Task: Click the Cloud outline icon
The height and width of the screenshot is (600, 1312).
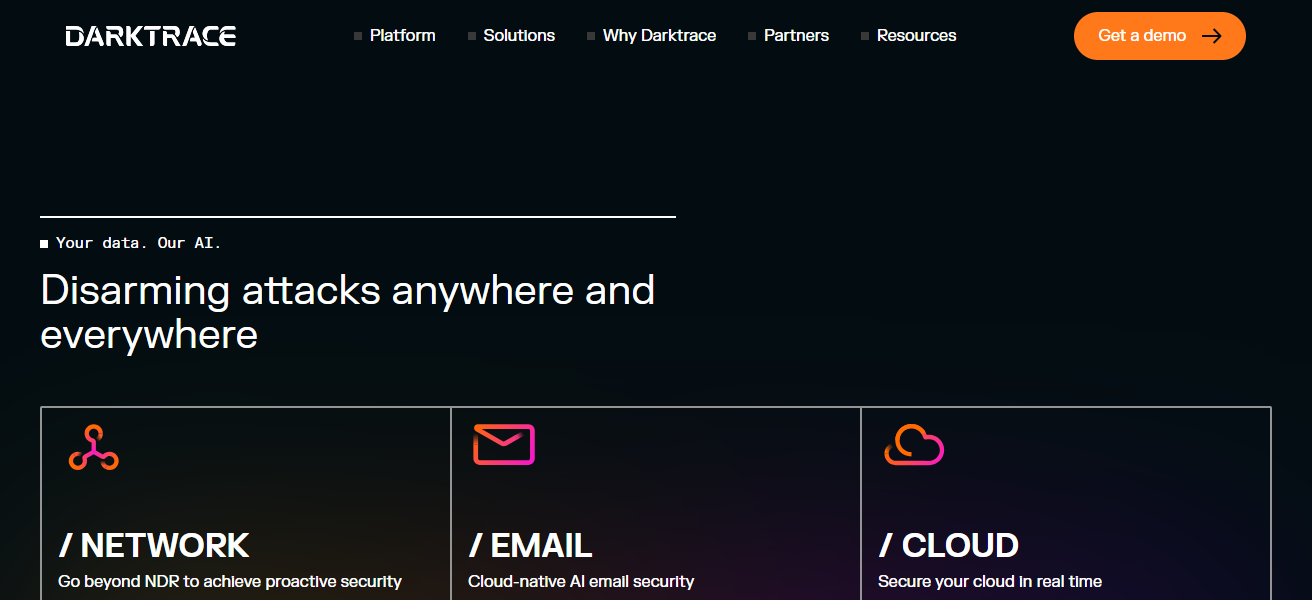Action: [914, 445]
